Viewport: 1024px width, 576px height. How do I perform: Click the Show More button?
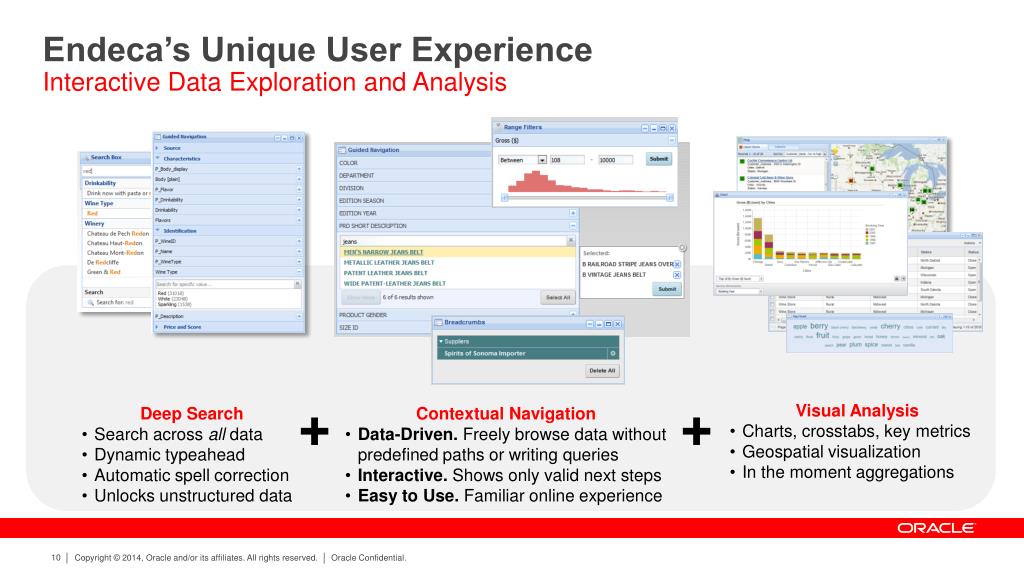pyautogui.click(x=360, y=298)
